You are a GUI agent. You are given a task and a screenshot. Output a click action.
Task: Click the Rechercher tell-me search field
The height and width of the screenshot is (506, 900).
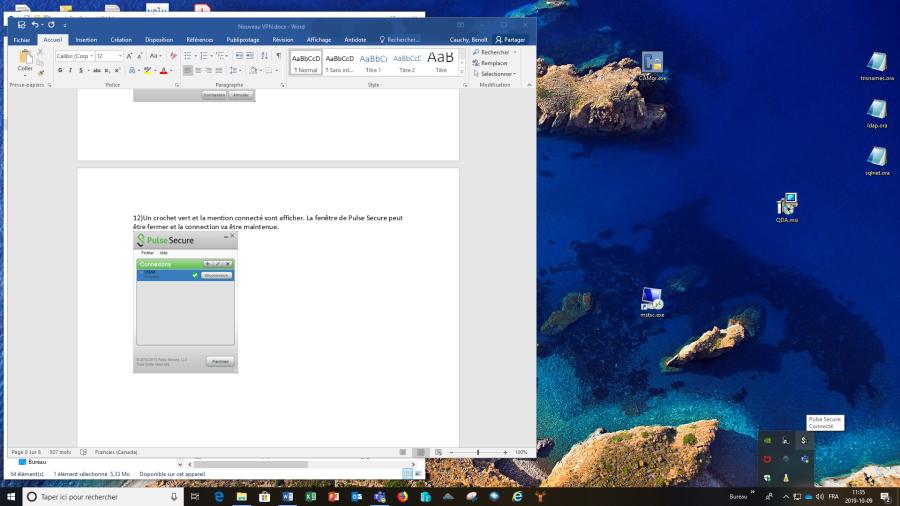[399, 40]
